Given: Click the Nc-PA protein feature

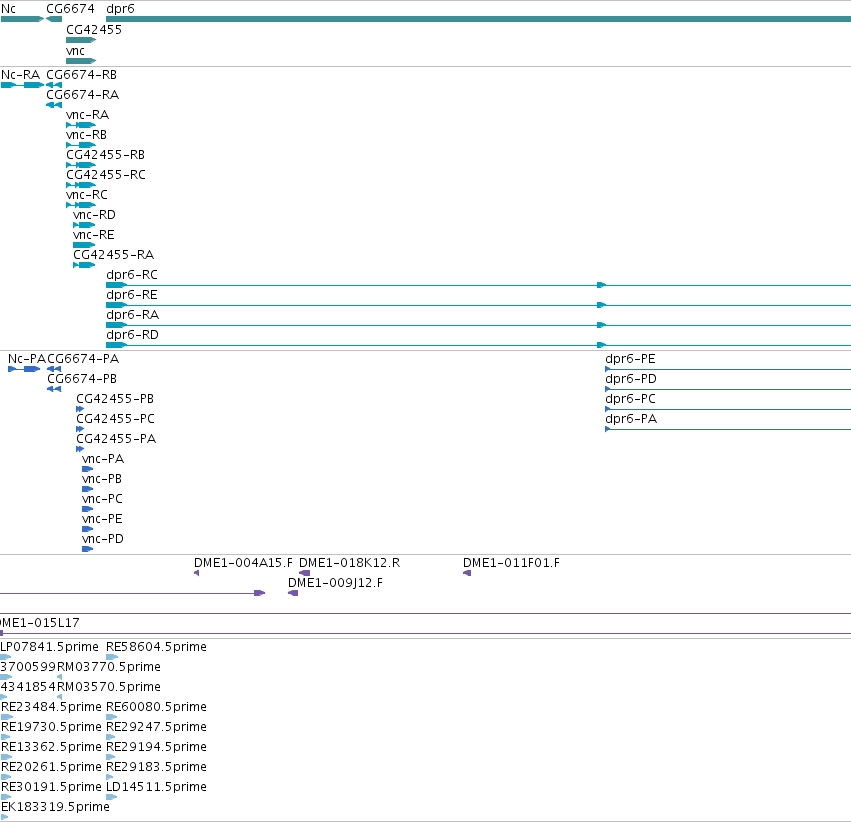Looking at the screenshot, I should [24, 369].
